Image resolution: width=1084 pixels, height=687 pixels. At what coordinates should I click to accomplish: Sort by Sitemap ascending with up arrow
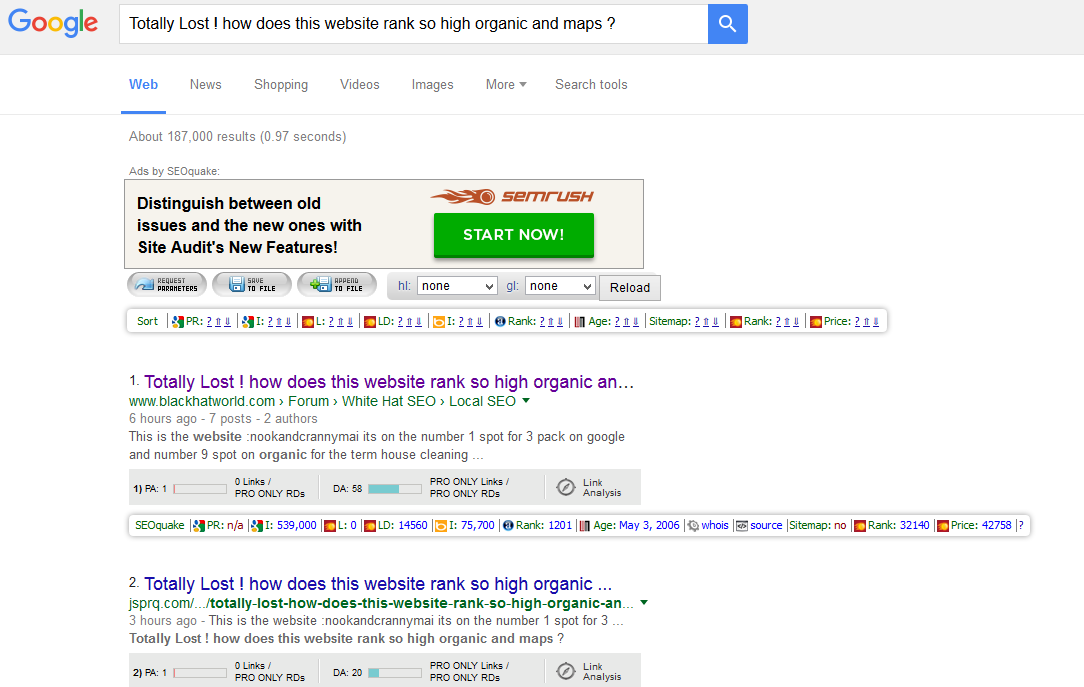706,321
